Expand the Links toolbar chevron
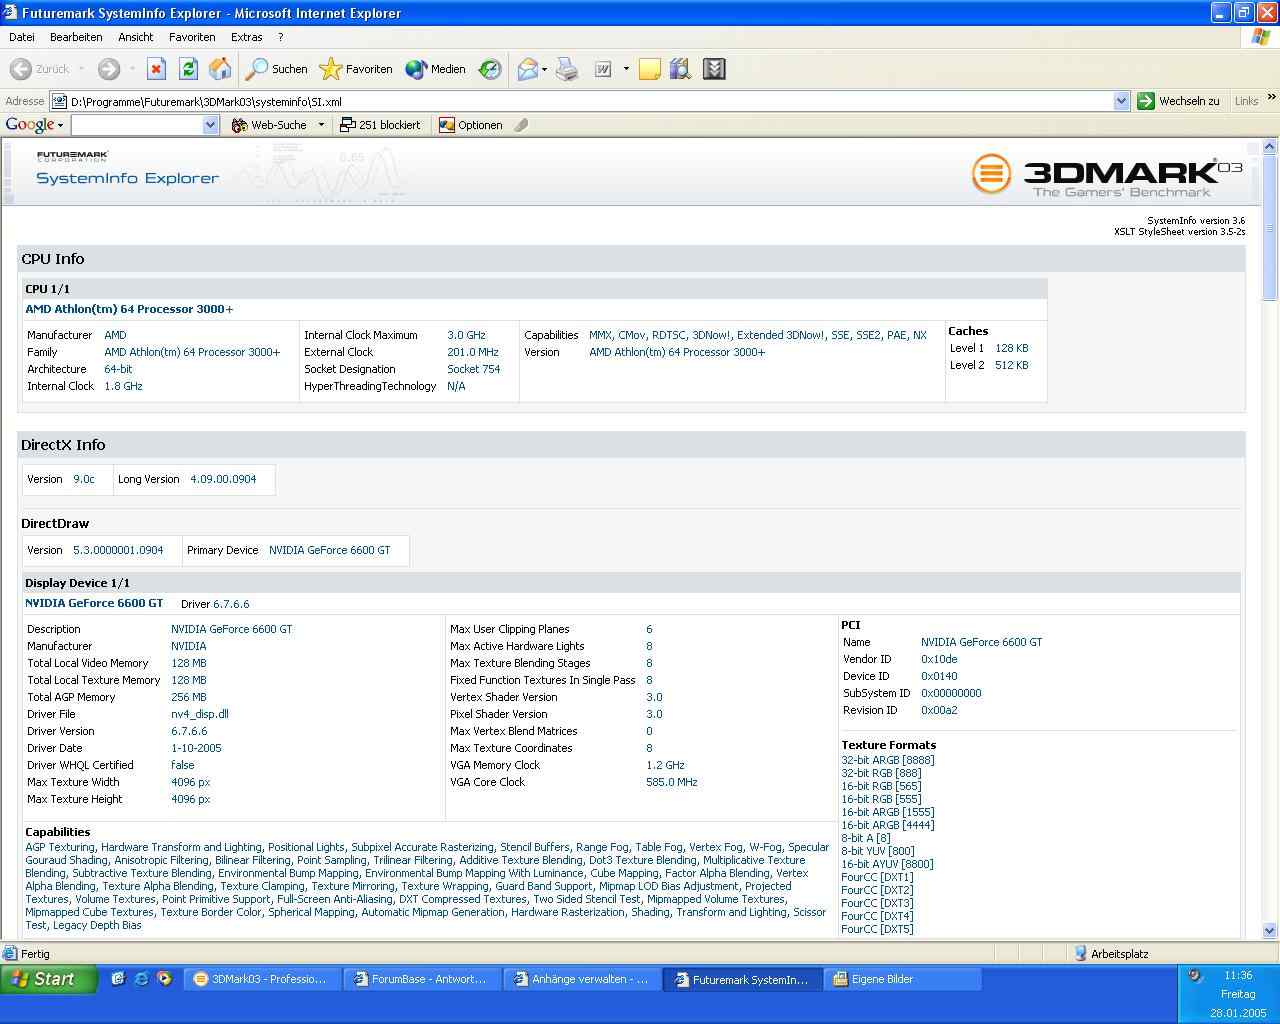Image resolution: width=1280 pixels, height=1024 pixels. 1271,98
